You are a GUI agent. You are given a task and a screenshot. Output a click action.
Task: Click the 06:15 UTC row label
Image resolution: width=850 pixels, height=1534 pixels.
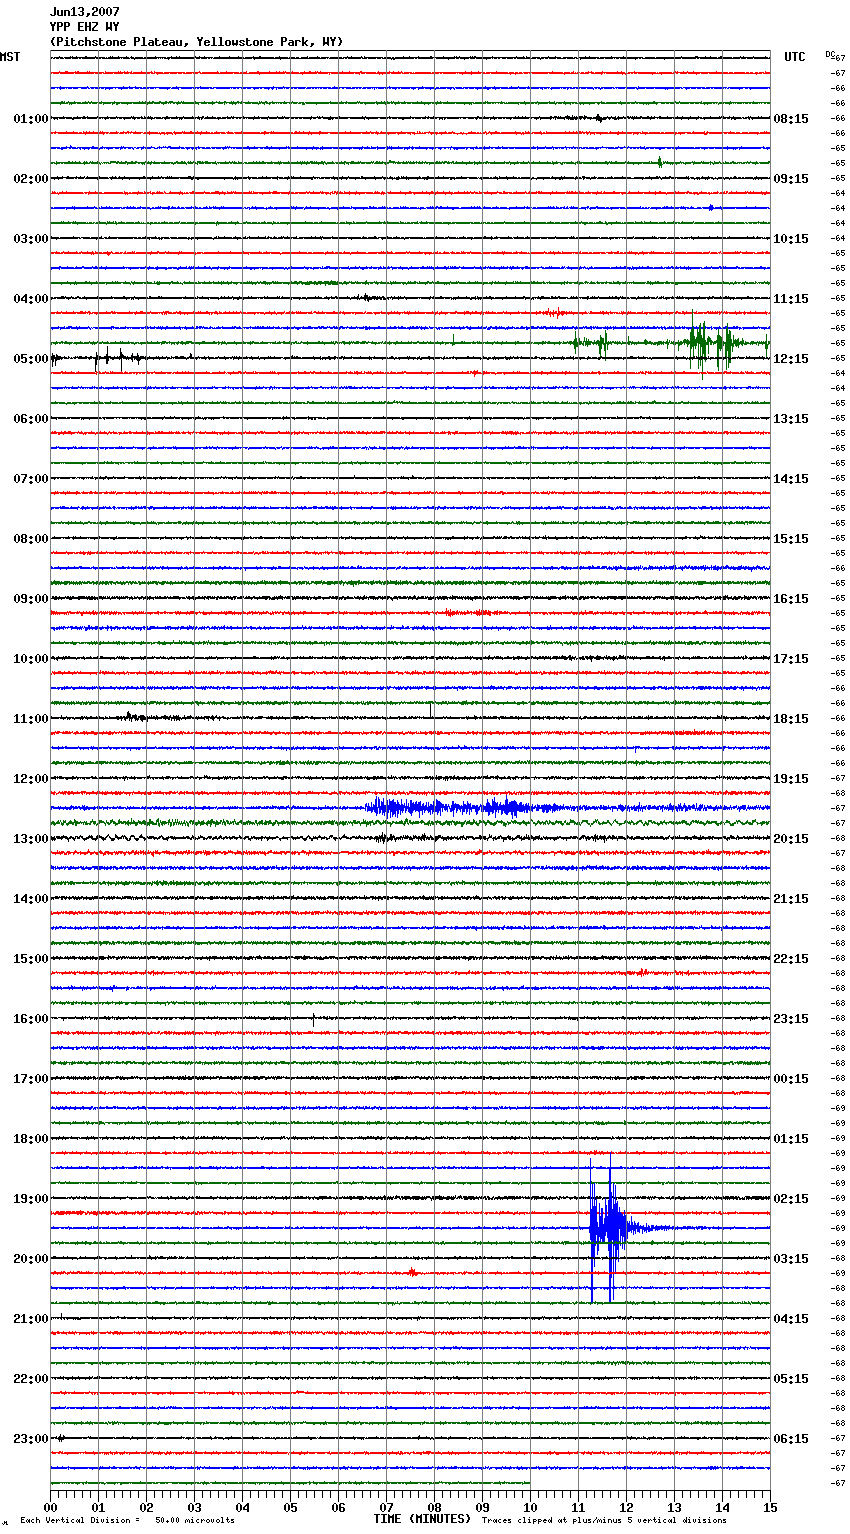(x=791, y=1439)
